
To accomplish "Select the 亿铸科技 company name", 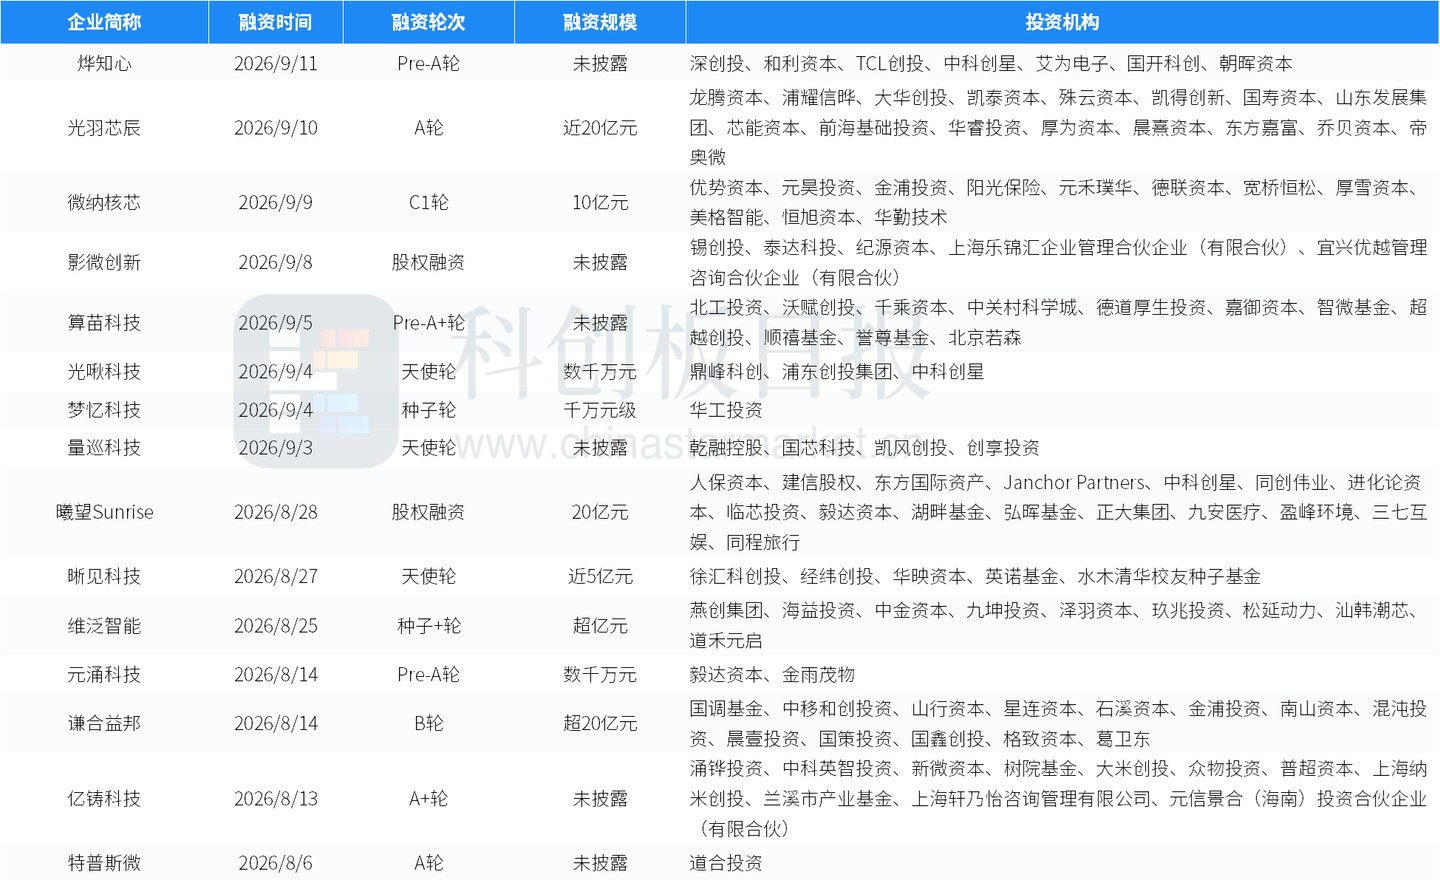I will pos(104,799).
